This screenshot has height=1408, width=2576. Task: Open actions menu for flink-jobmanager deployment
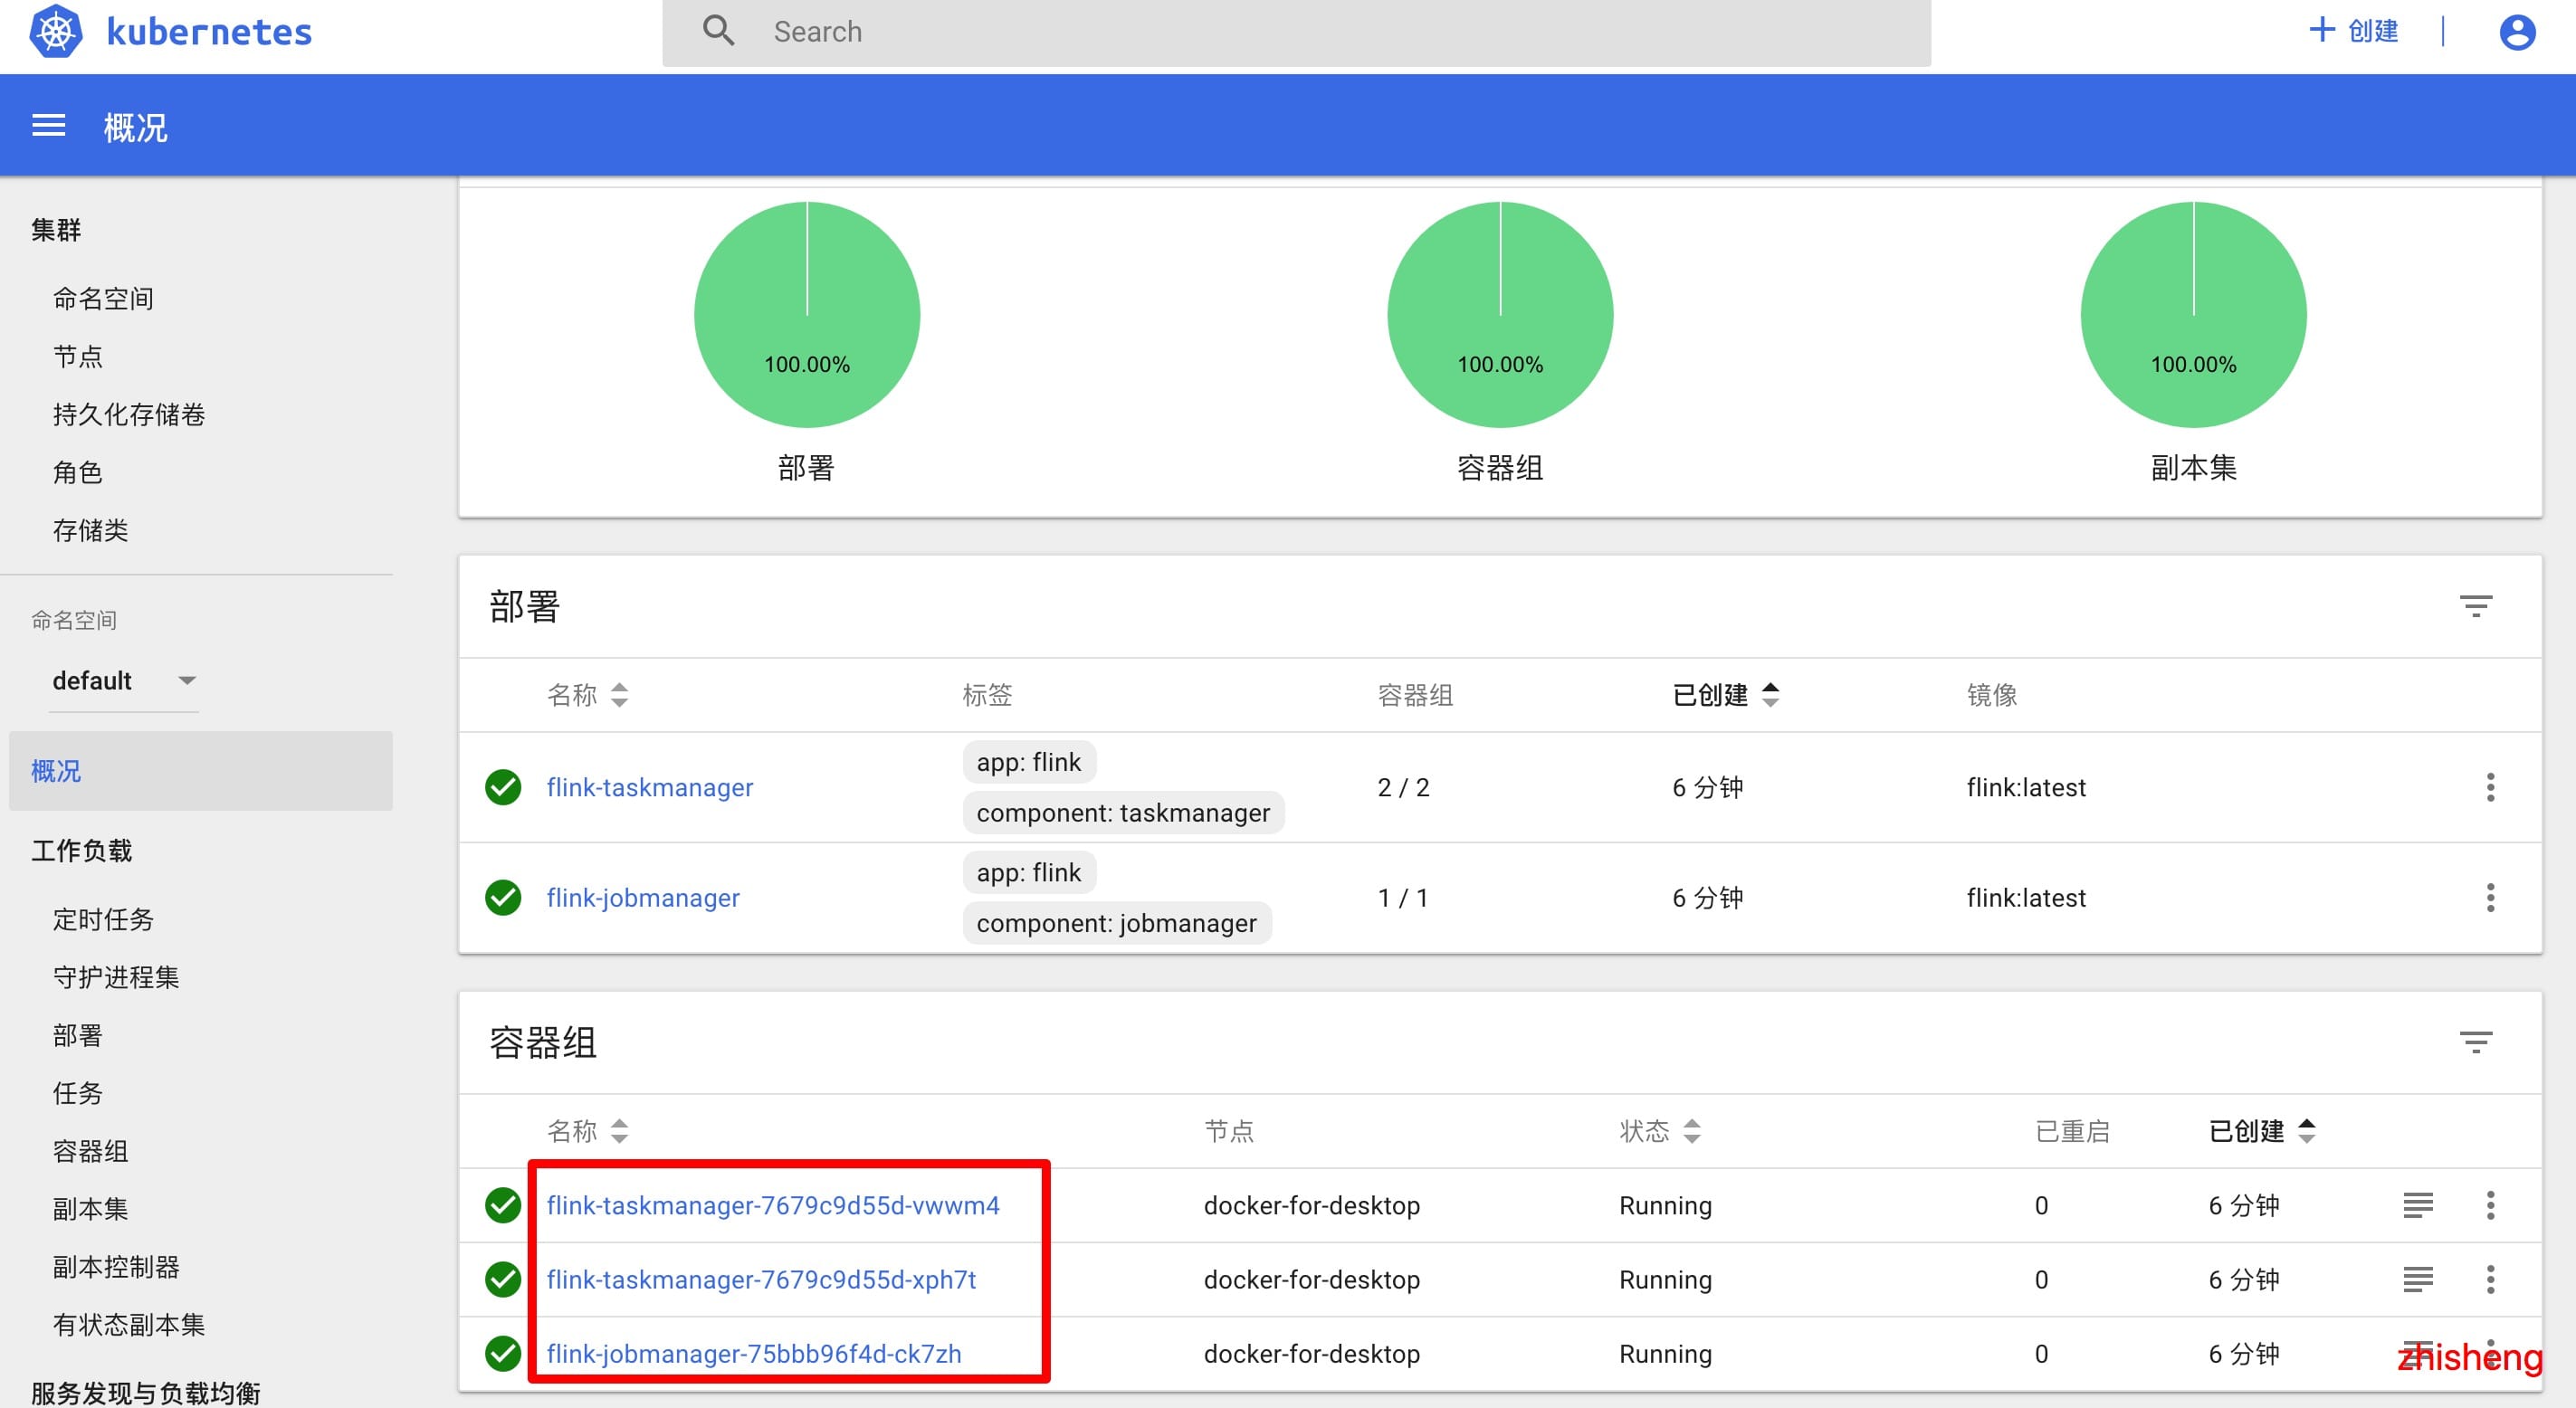pyautogui.click(x=2490, y=897)
